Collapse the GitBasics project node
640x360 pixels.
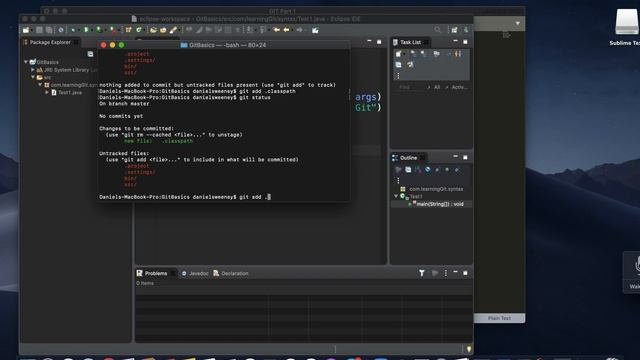point(26,62)
